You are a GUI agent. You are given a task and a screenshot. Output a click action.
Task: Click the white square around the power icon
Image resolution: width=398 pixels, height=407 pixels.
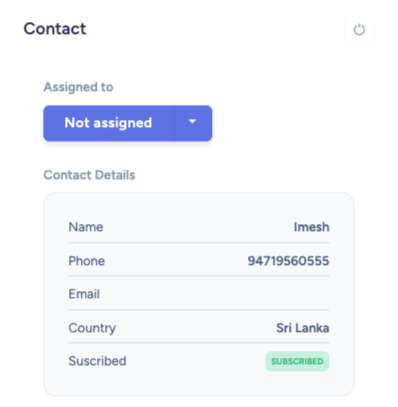click(x=359, y=29)
